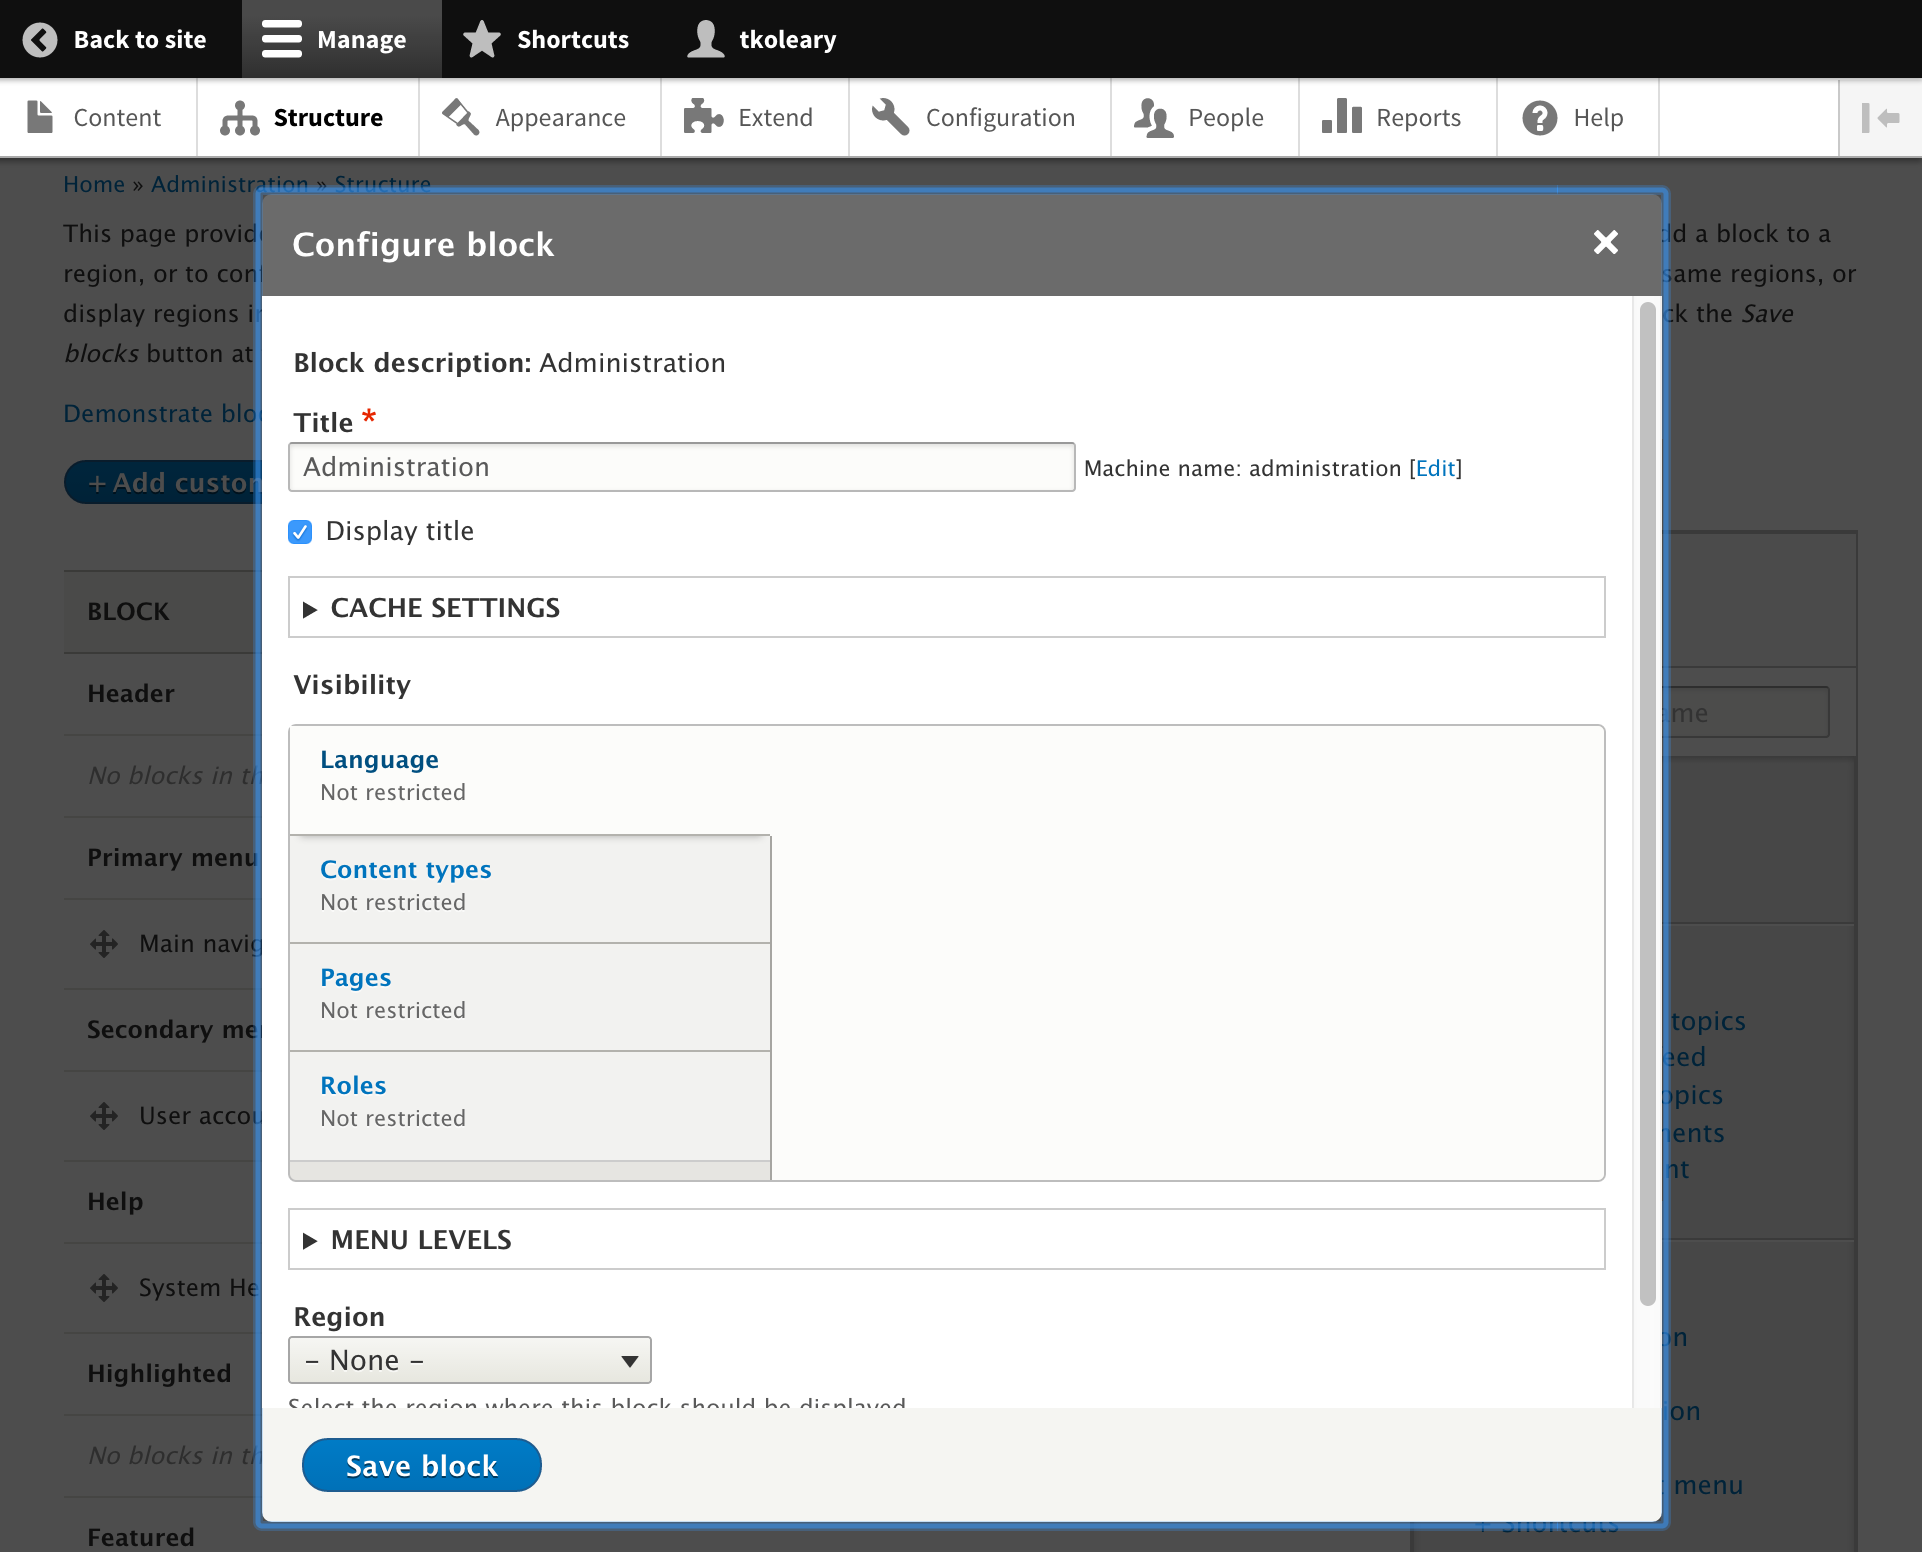This screenshot has height=1552, width=1922.
Task: Open the Reports toolbar item
Action: coord(1398,118)
